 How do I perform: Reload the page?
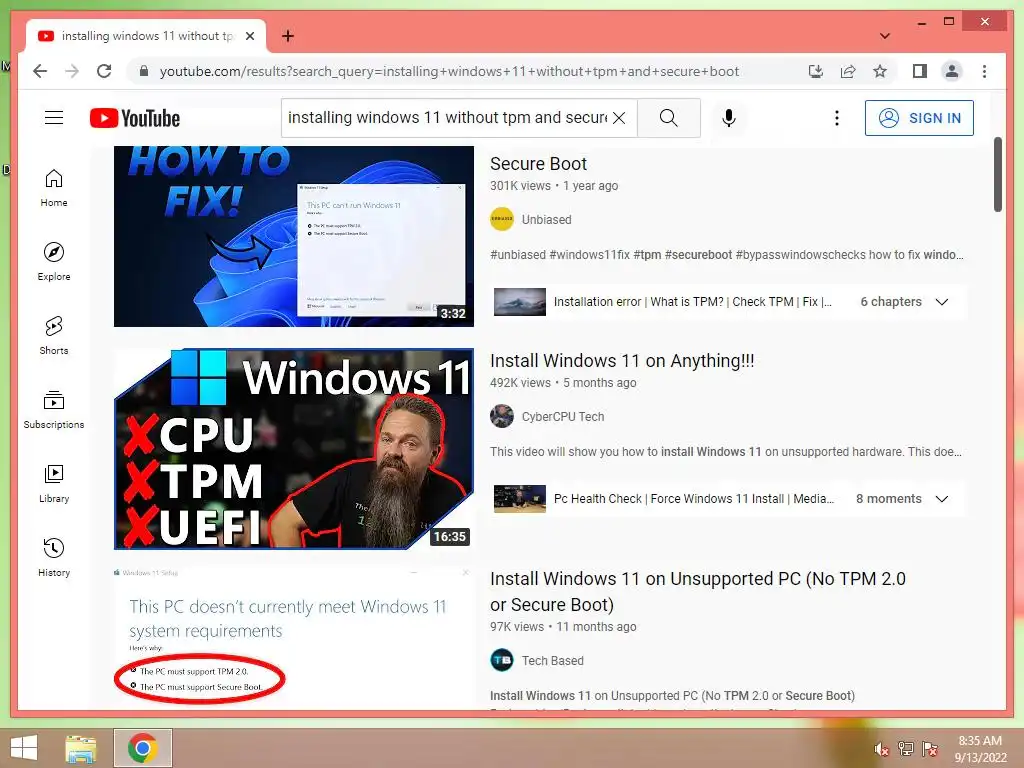tap(104, 71)
